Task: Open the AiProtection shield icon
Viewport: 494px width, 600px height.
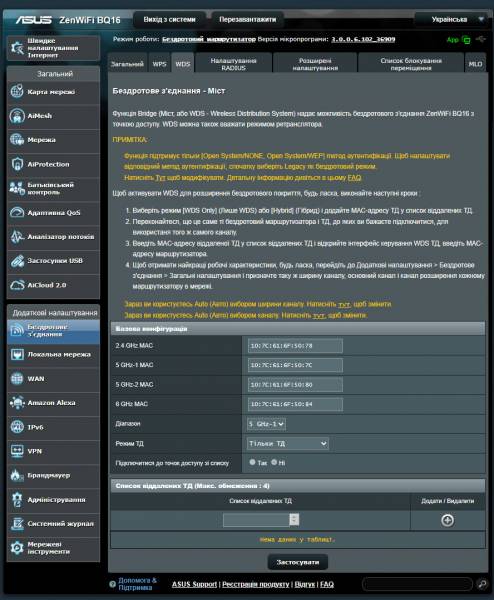Action: coord(17,164)
